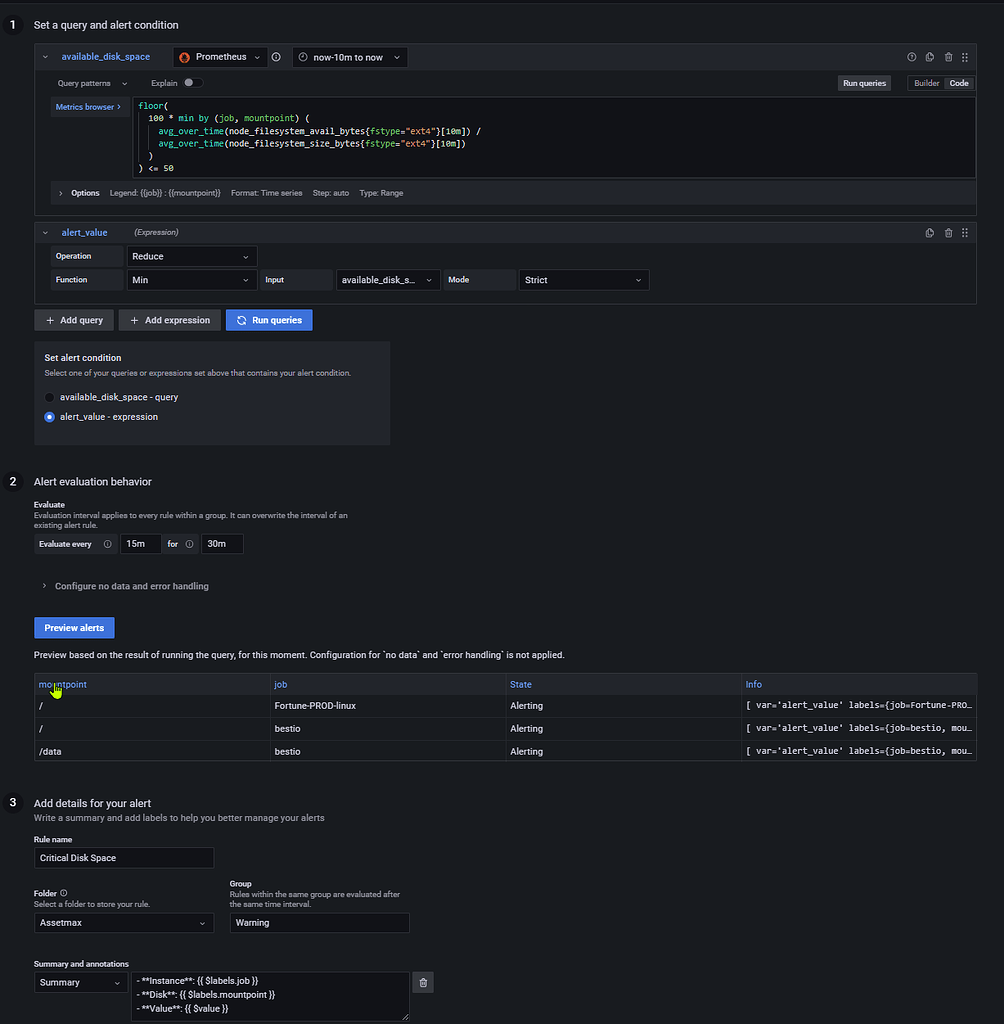
Task: Delete the alert_value expression with trash icon
Action: 948,232
